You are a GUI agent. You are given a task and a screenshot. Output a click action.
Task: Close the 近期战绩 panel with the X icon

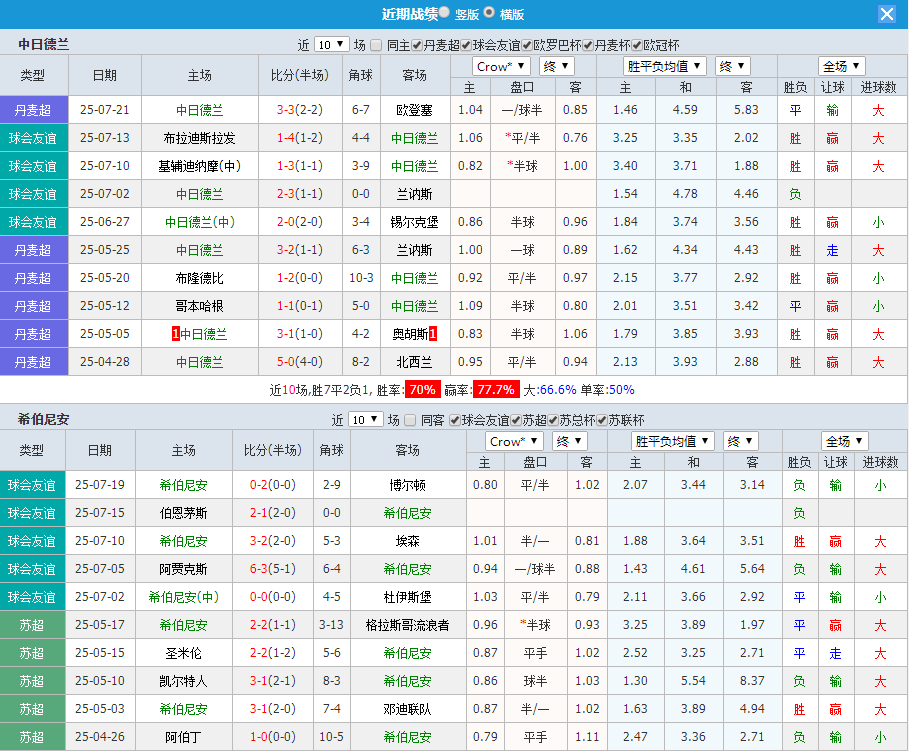pyautogui.click(x=887, y=14)
